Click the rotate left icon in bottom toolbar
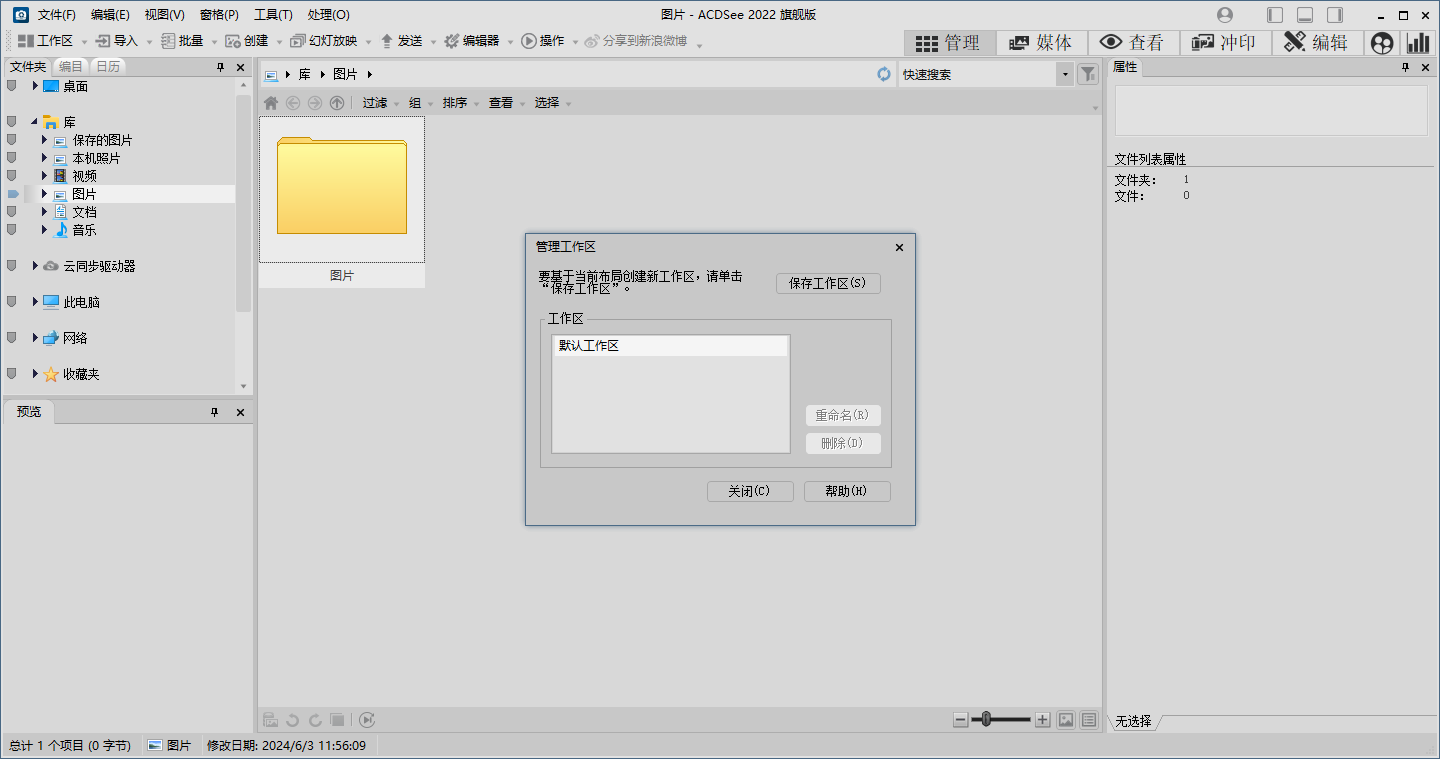The width and height of the screenshot is (1440, 759). pos(293,720)
